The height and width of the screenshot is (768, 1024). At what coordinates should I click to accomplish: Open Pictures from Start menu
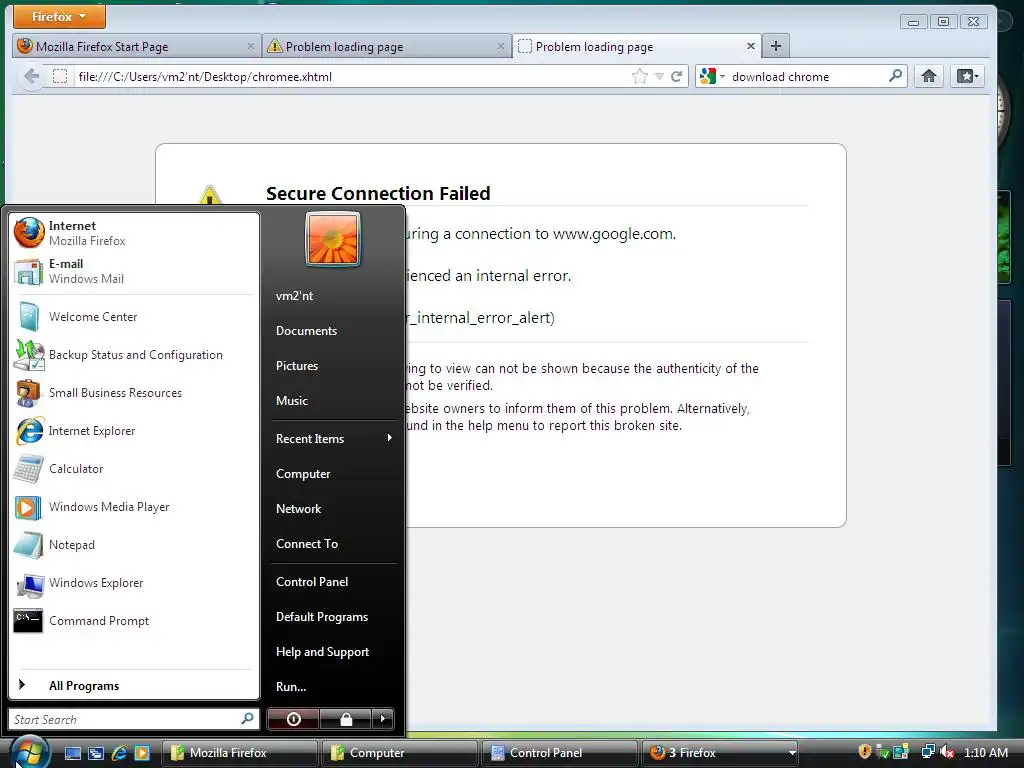(333, 366)
